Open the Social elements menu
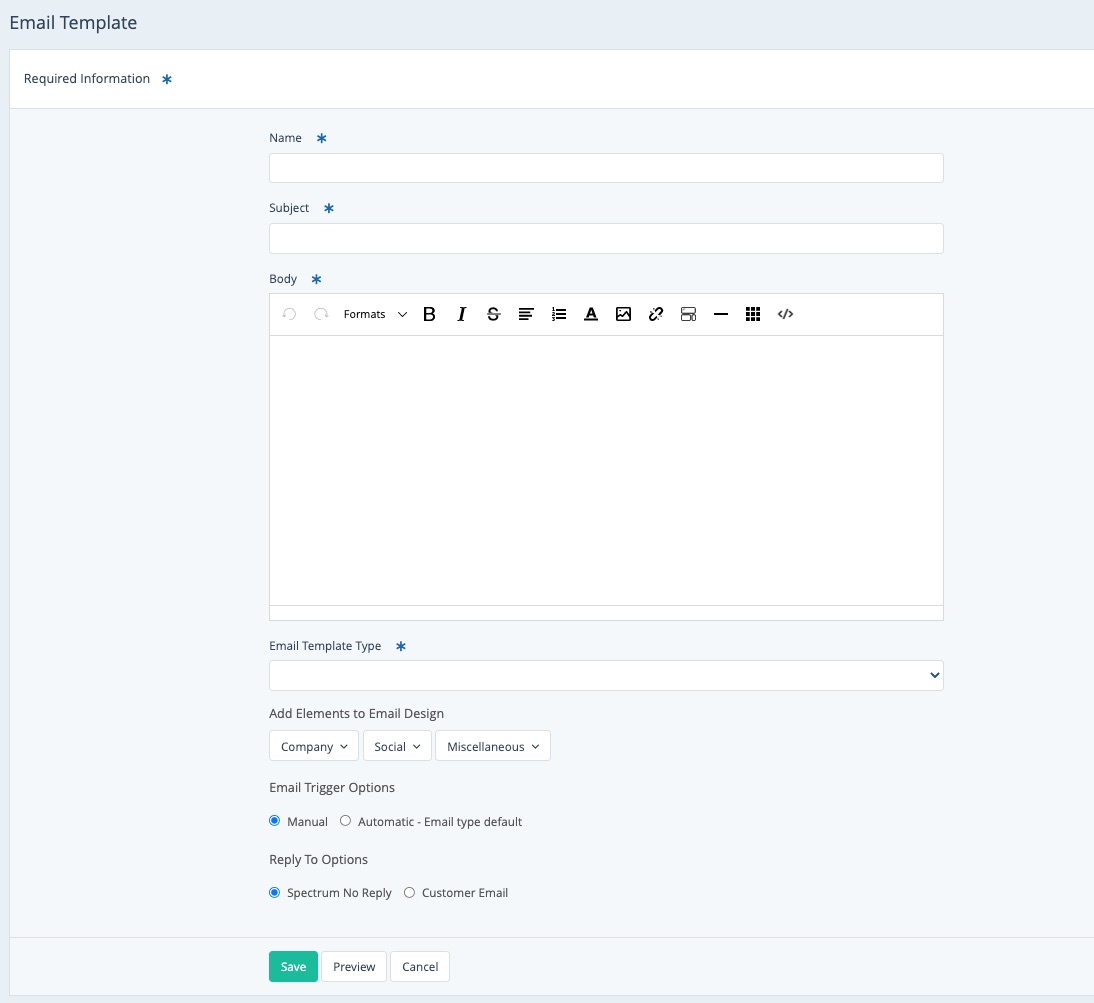 (397, 747)
